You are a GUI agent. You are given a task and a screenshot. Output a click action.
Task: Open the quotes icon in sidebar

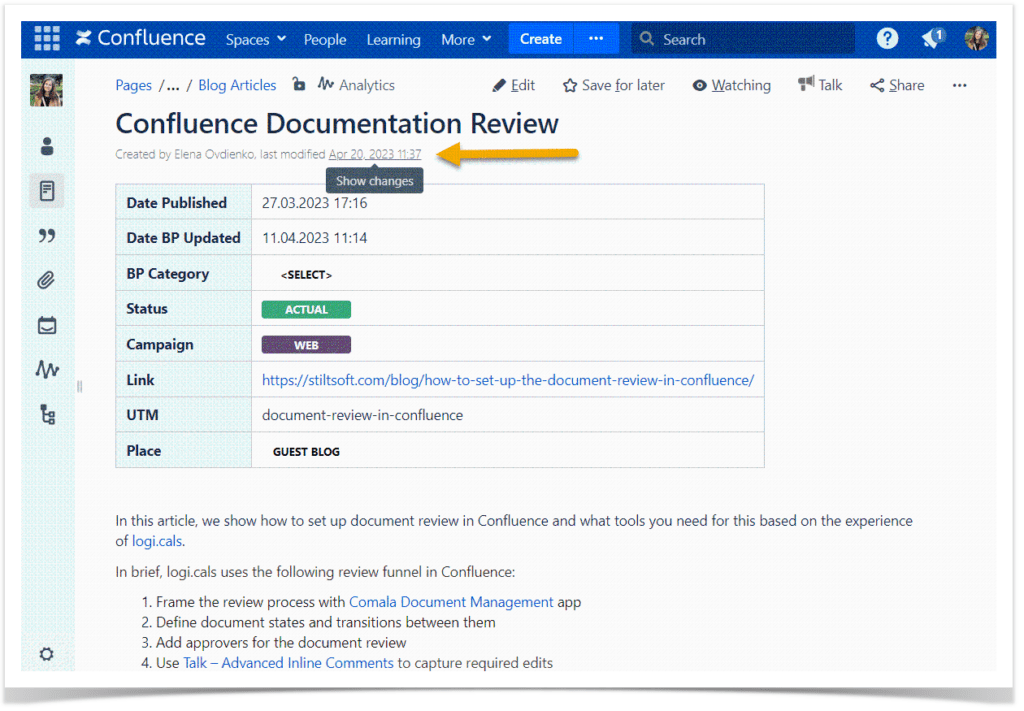click(46, 235)
